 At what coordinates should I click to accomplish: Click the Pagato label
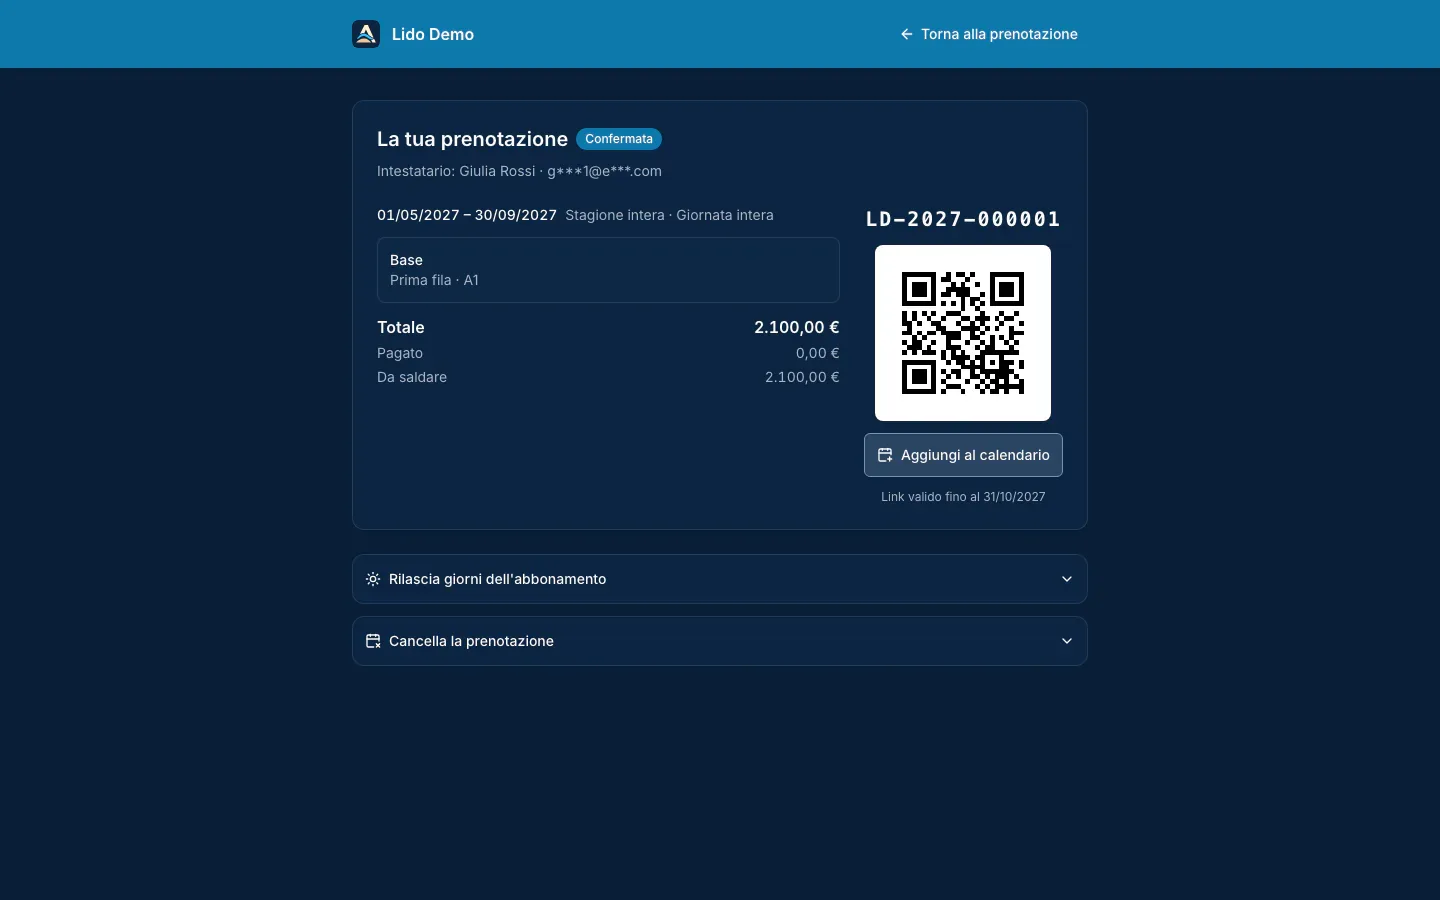[400, 353]
